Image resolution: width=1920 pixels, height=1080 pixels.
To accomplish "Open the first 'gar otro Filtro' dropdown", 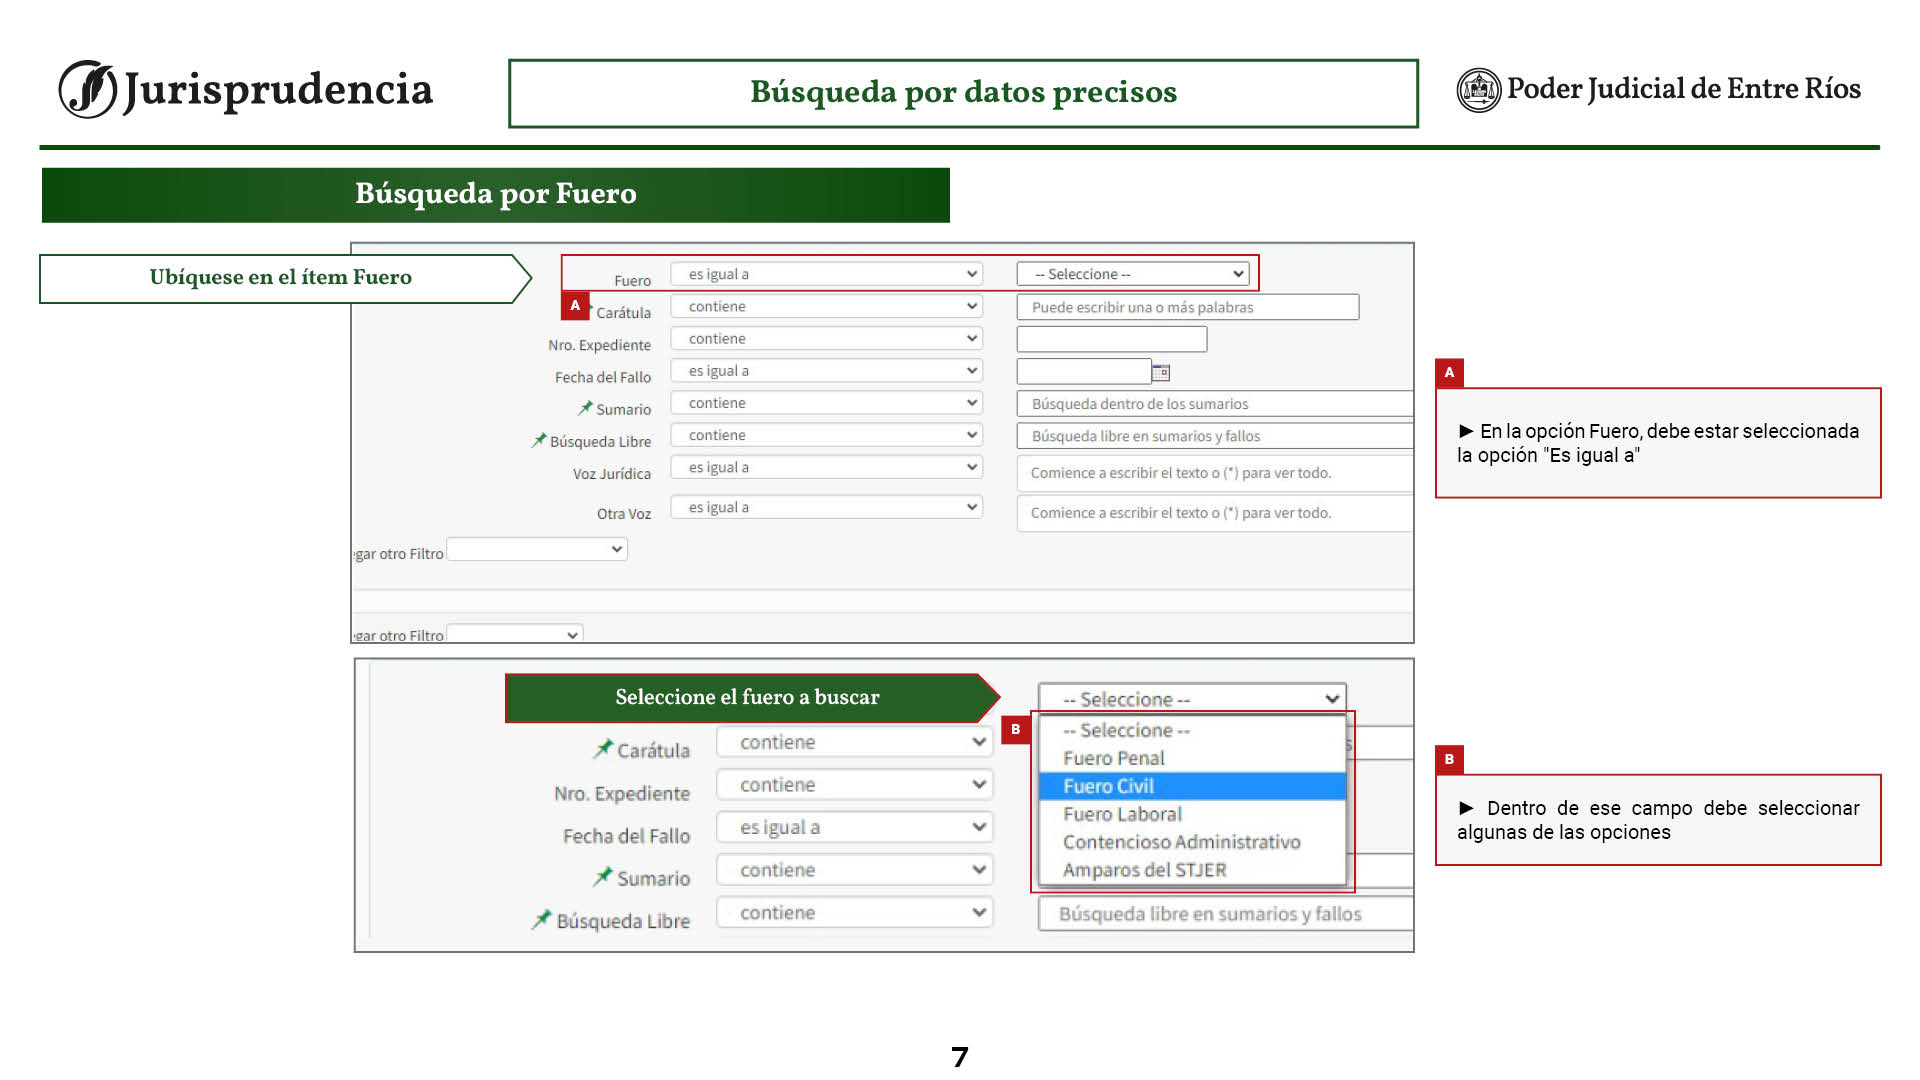I will tap(537, 549).
